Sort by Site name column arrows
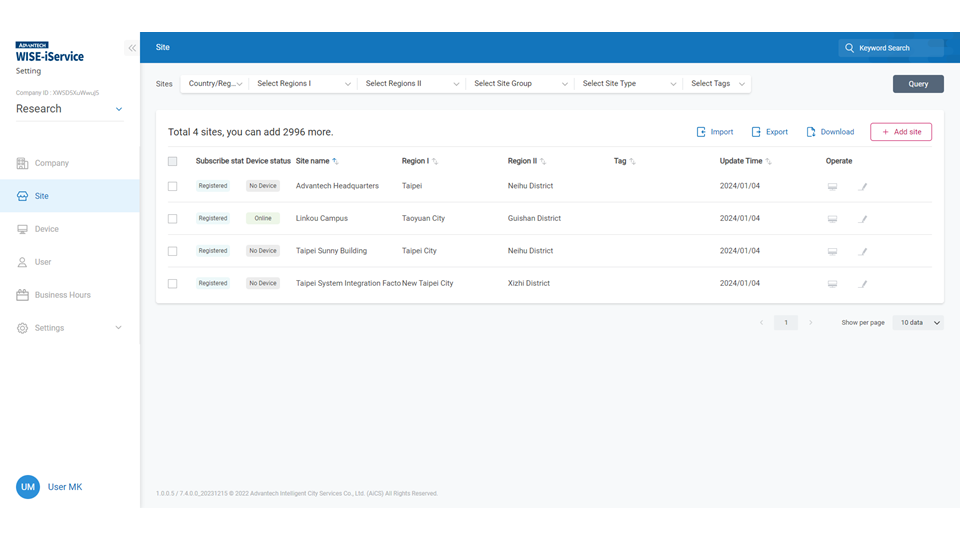This screenshot has width=960, height=540. pos(335,161)
